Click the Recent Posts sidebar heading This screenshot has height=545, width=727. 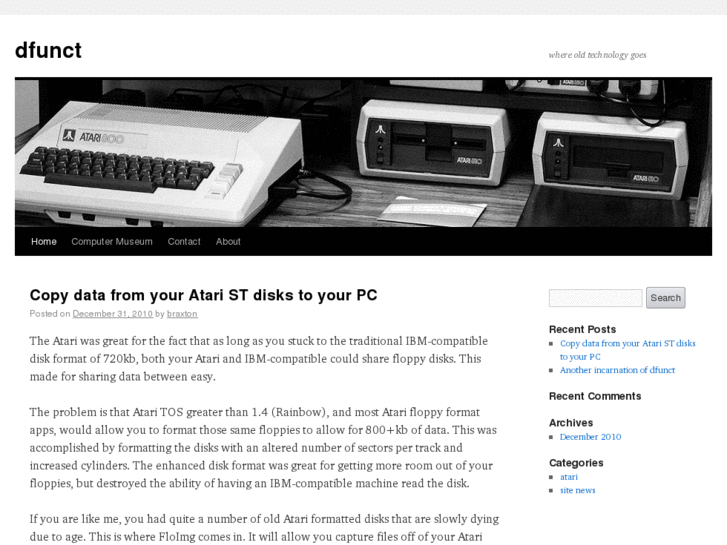coord(582,329)
